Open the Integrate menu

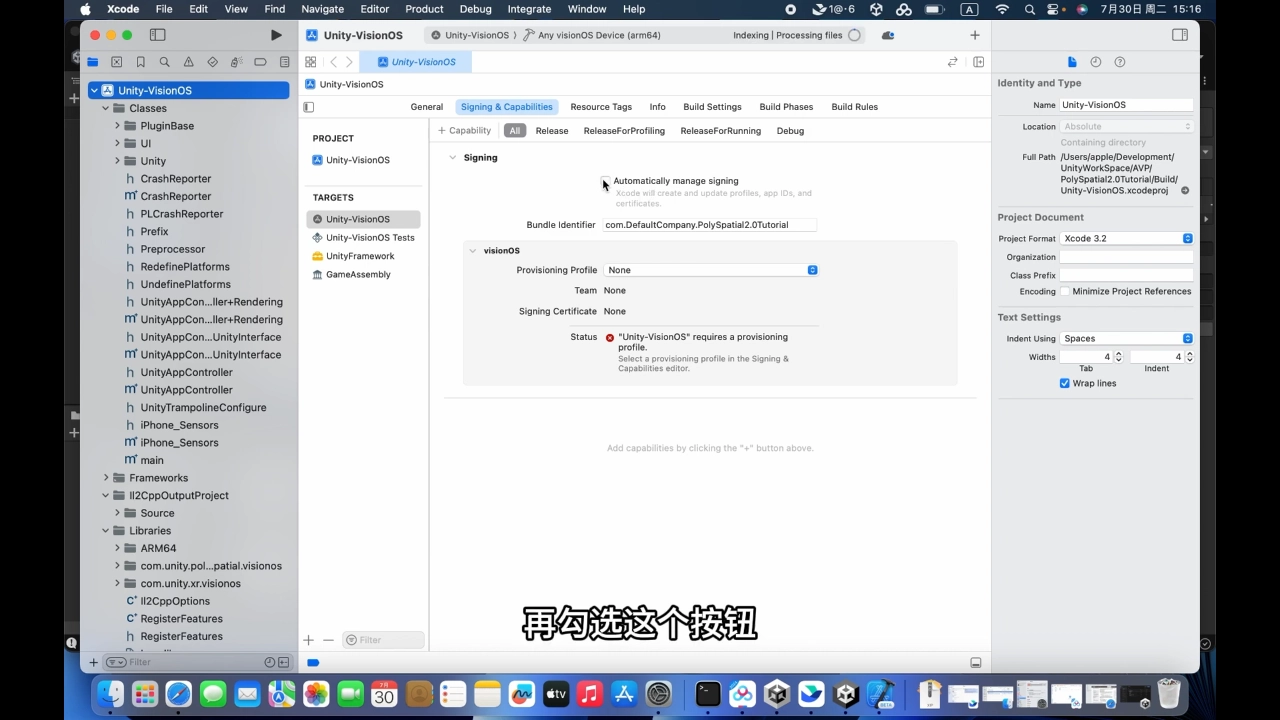click(x=529, y=9)
